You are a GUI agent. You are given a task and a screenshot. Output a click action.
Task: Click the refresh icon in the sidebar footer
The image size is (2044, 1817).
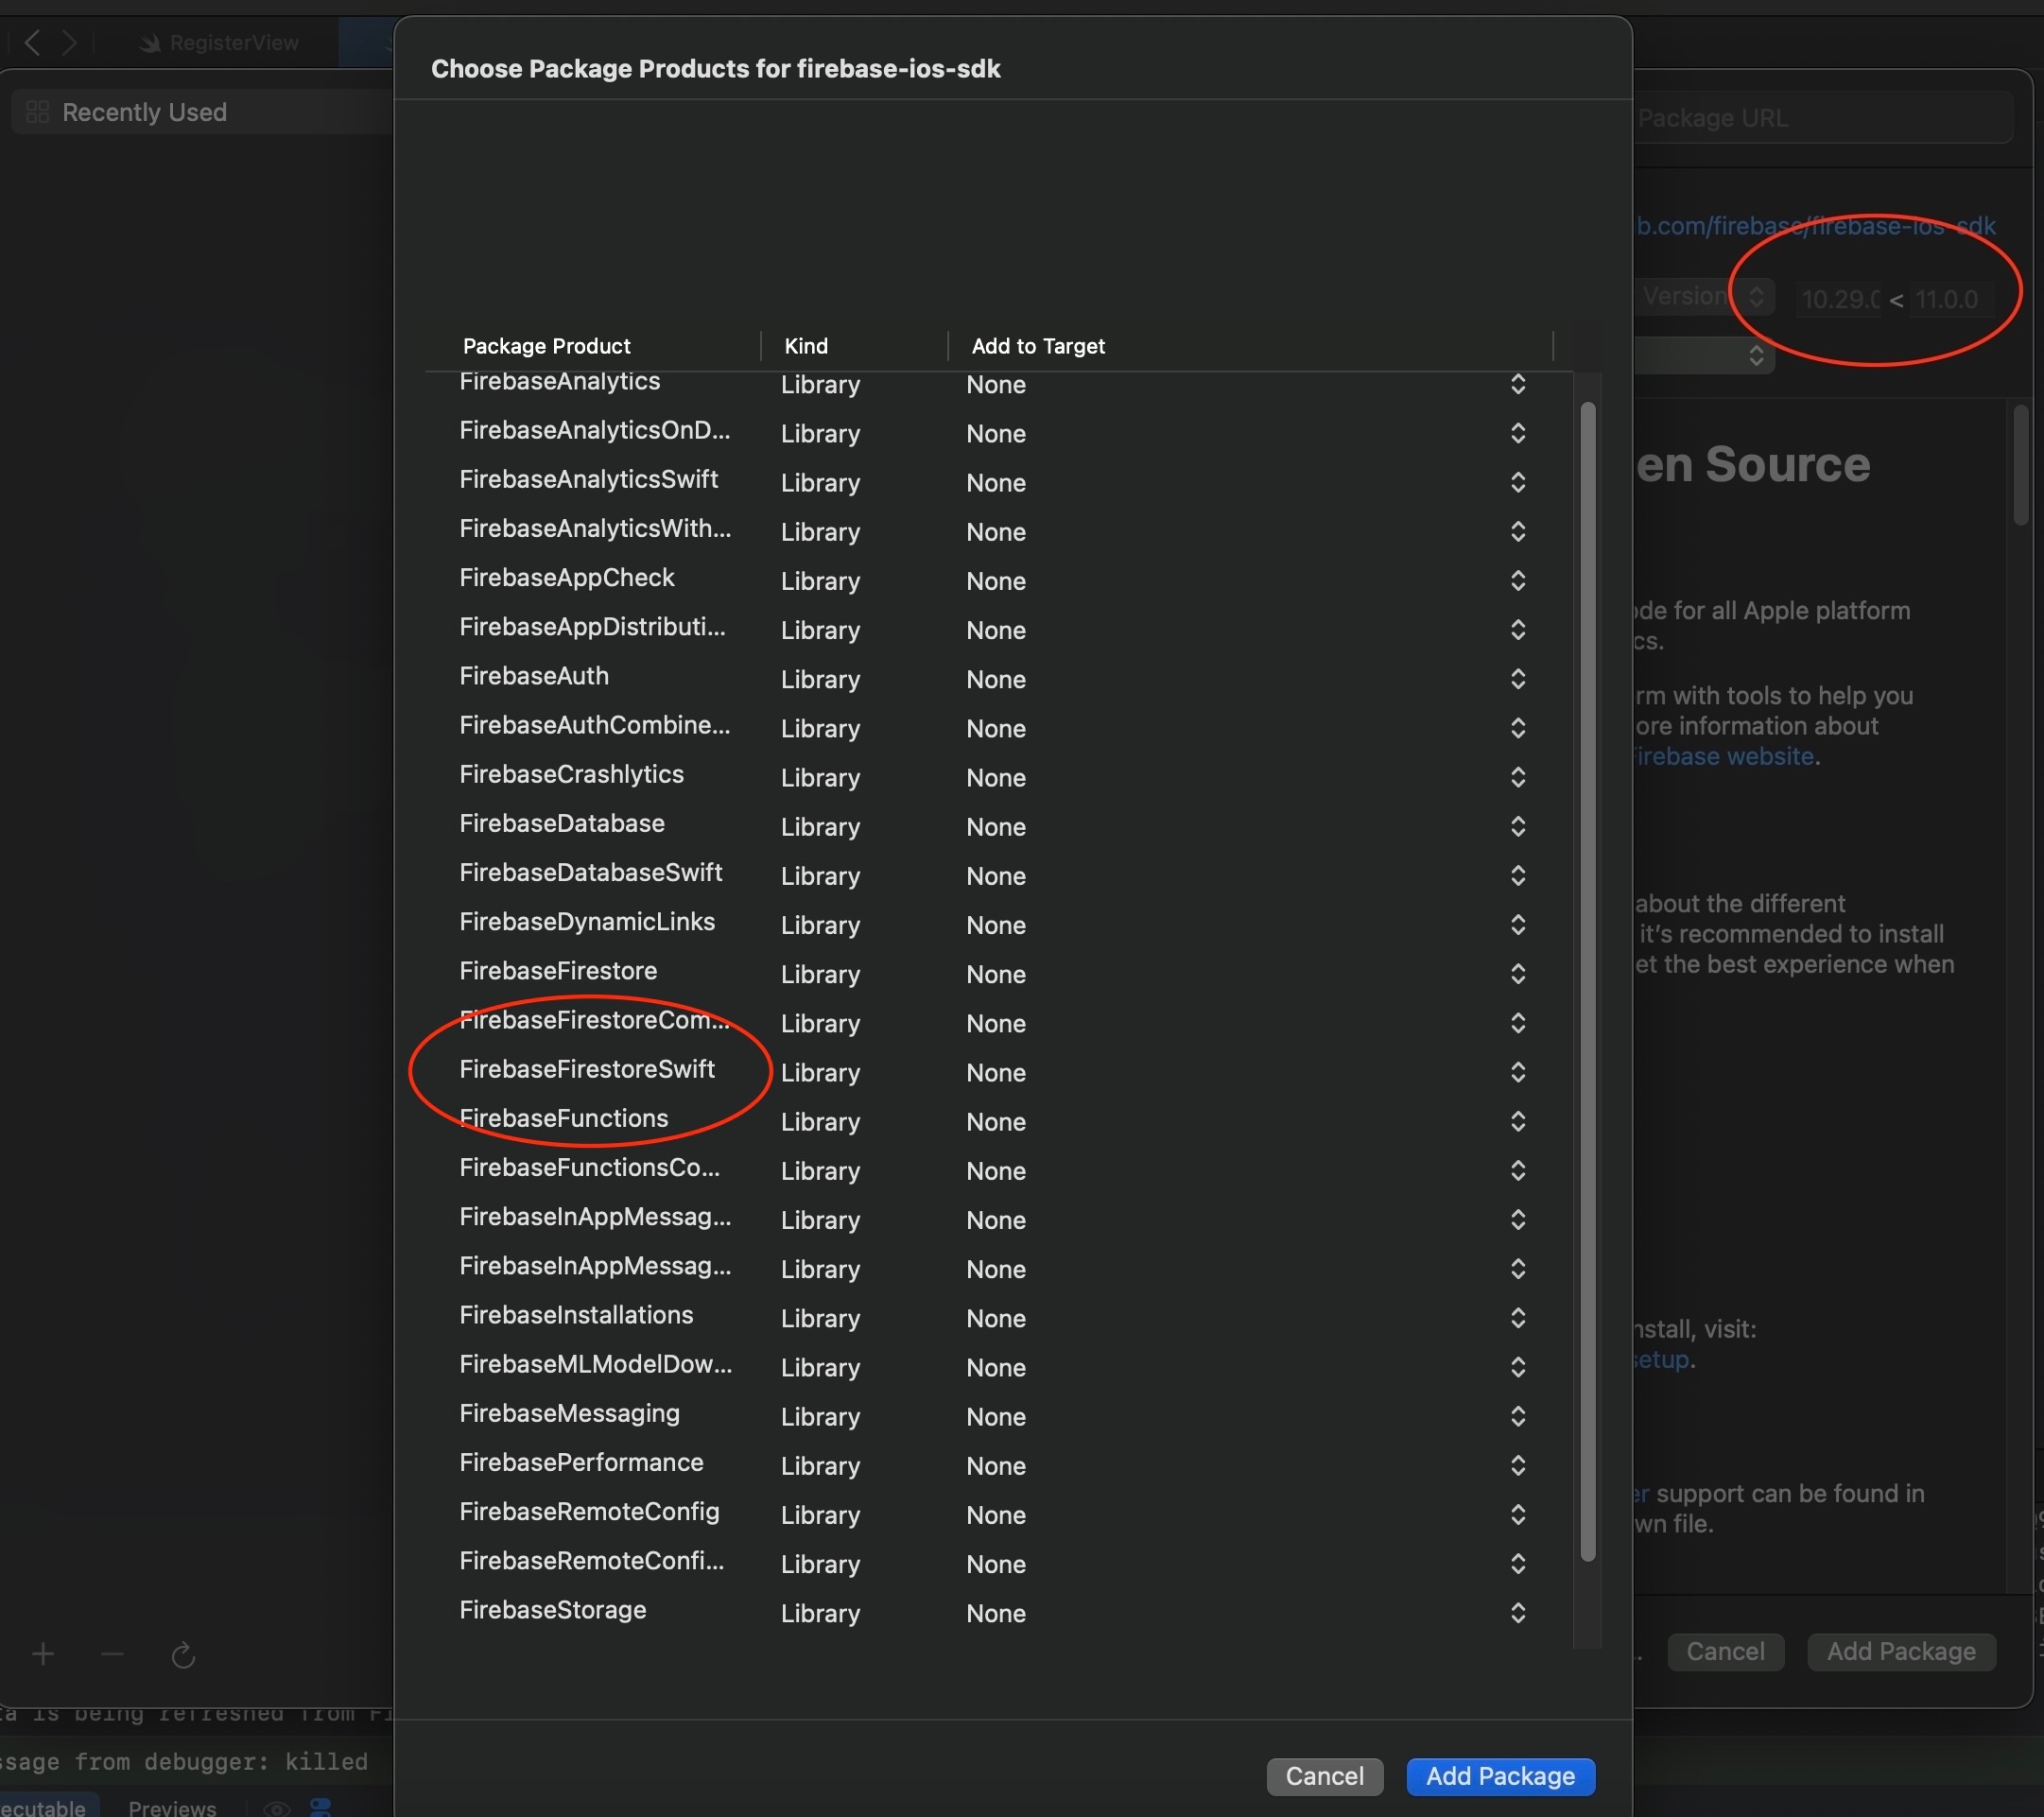coord(183,1656)
